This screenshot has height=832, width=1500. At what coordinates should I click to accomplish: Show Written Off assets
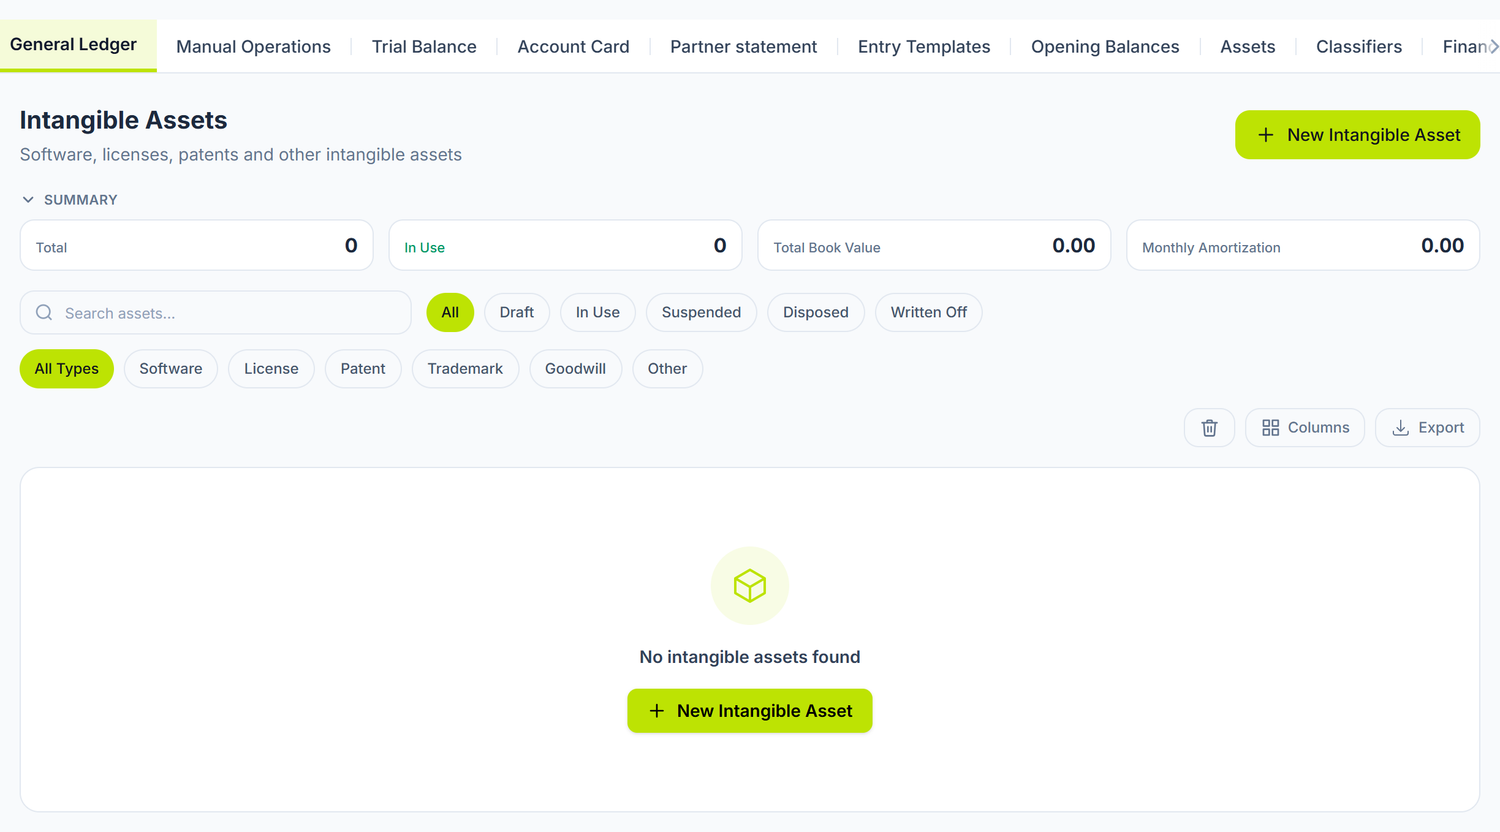[x=929, y=313]
